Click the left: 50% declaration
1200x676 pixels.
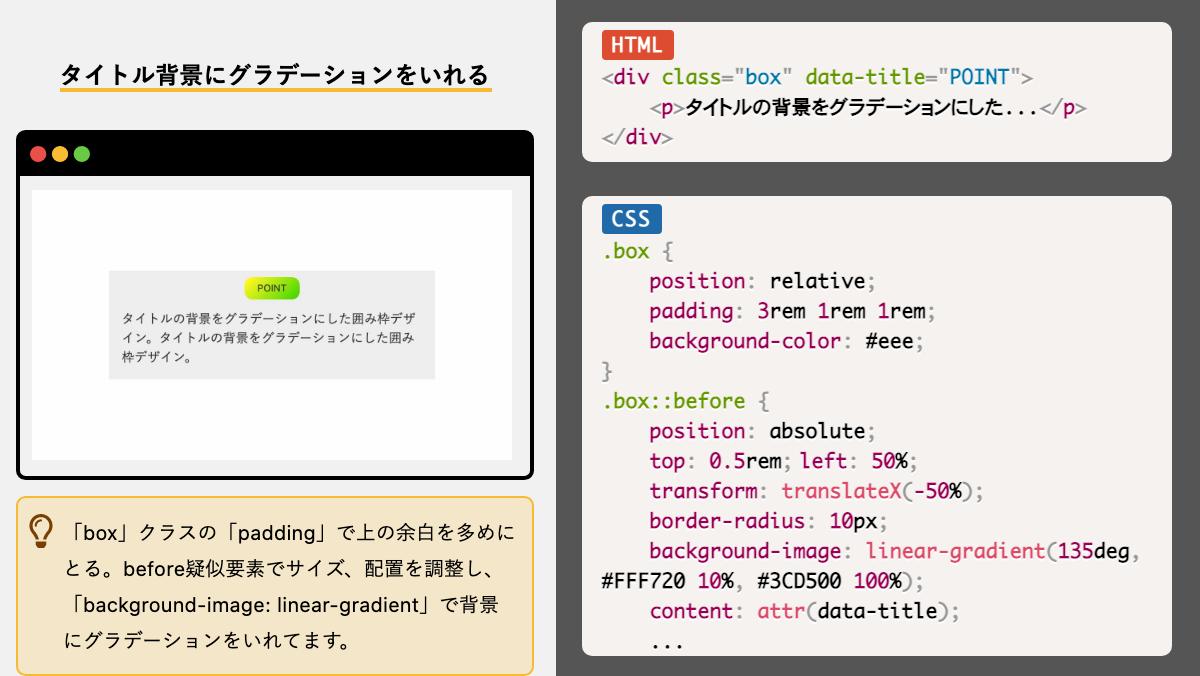pyautogui.click(x=858, y=461)
